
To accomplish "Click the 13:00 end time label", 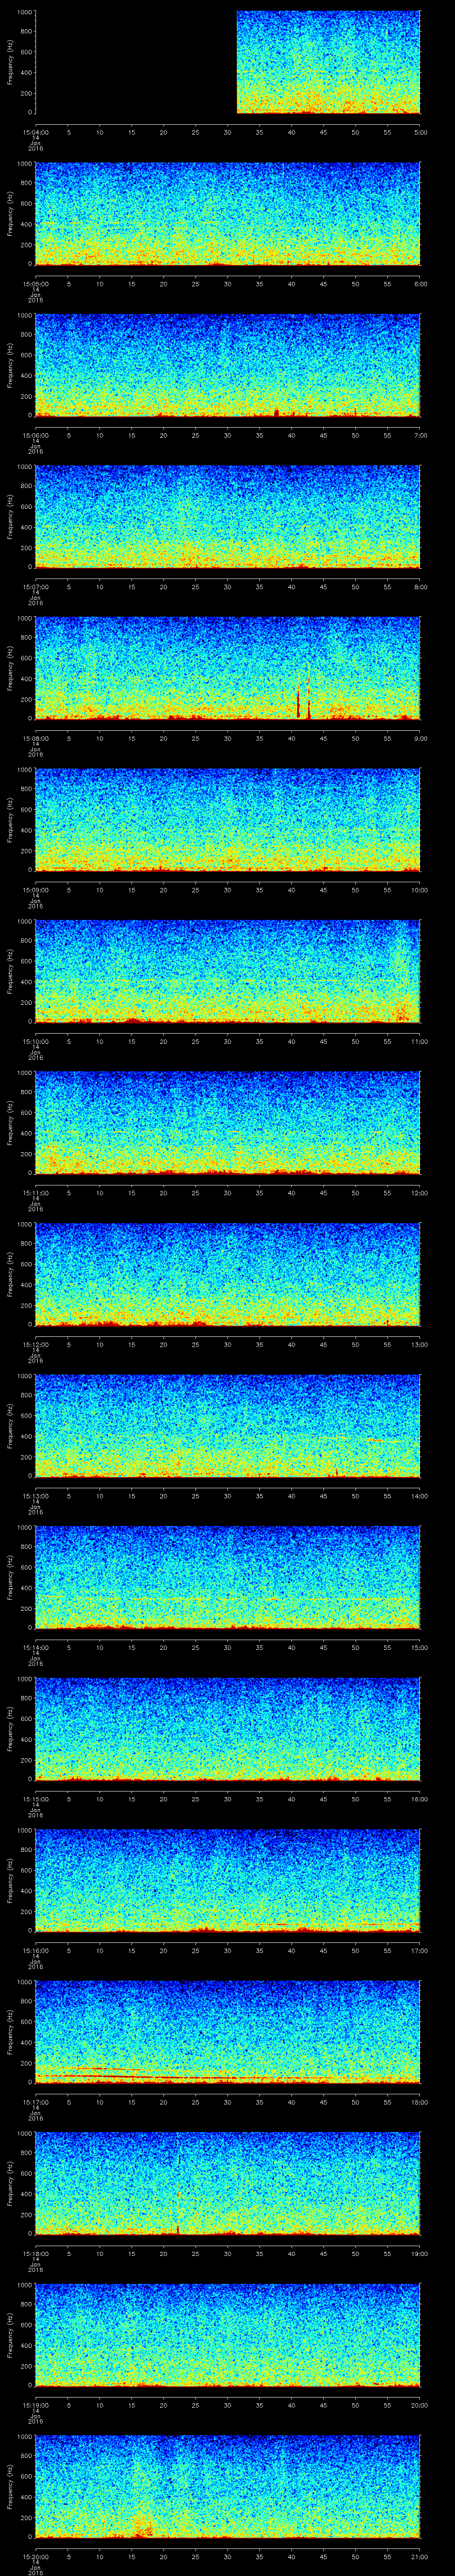I will pyautogui.click(x=420, y=1344).
